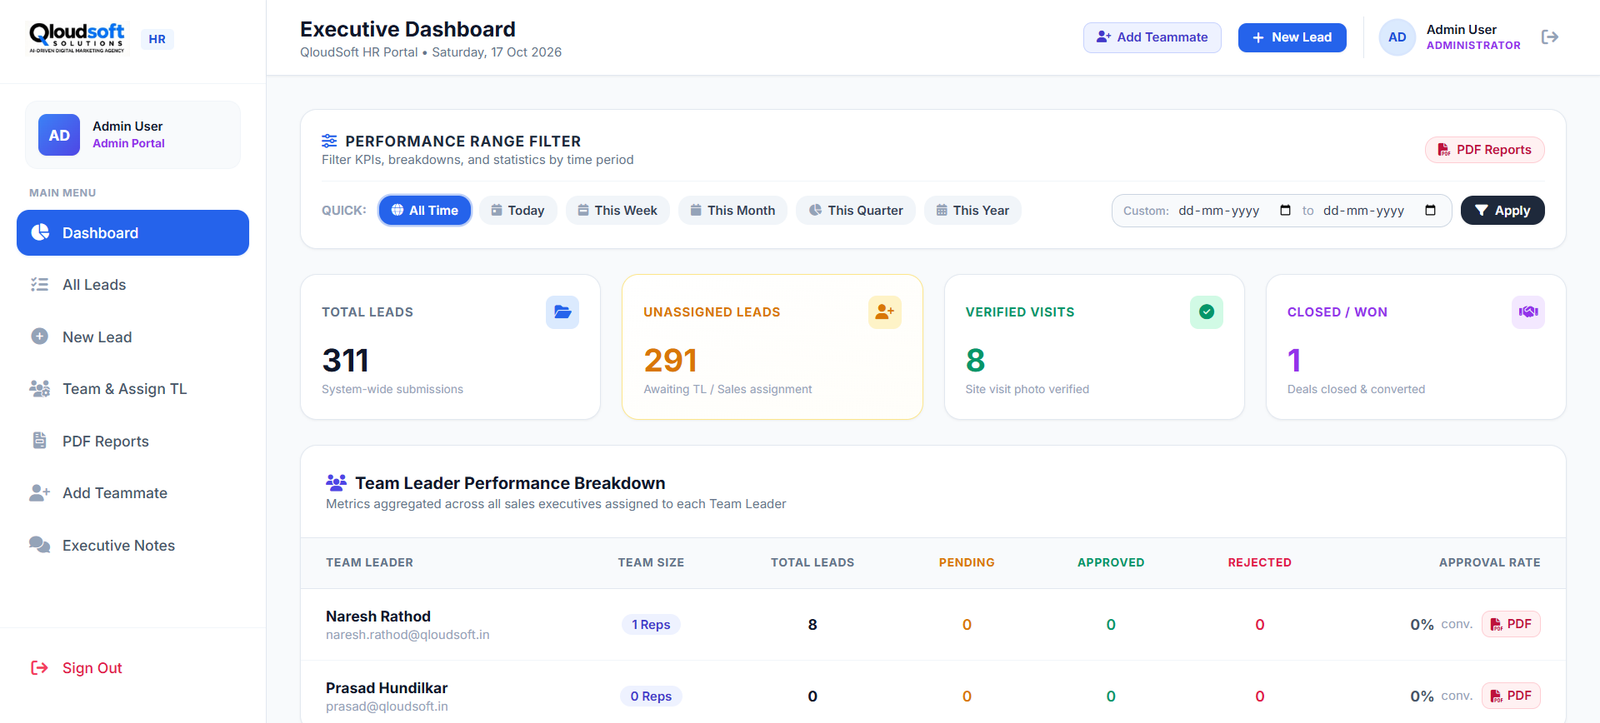
Task: Click the Verified Visits value 8
Action: (x=975, y=360)
